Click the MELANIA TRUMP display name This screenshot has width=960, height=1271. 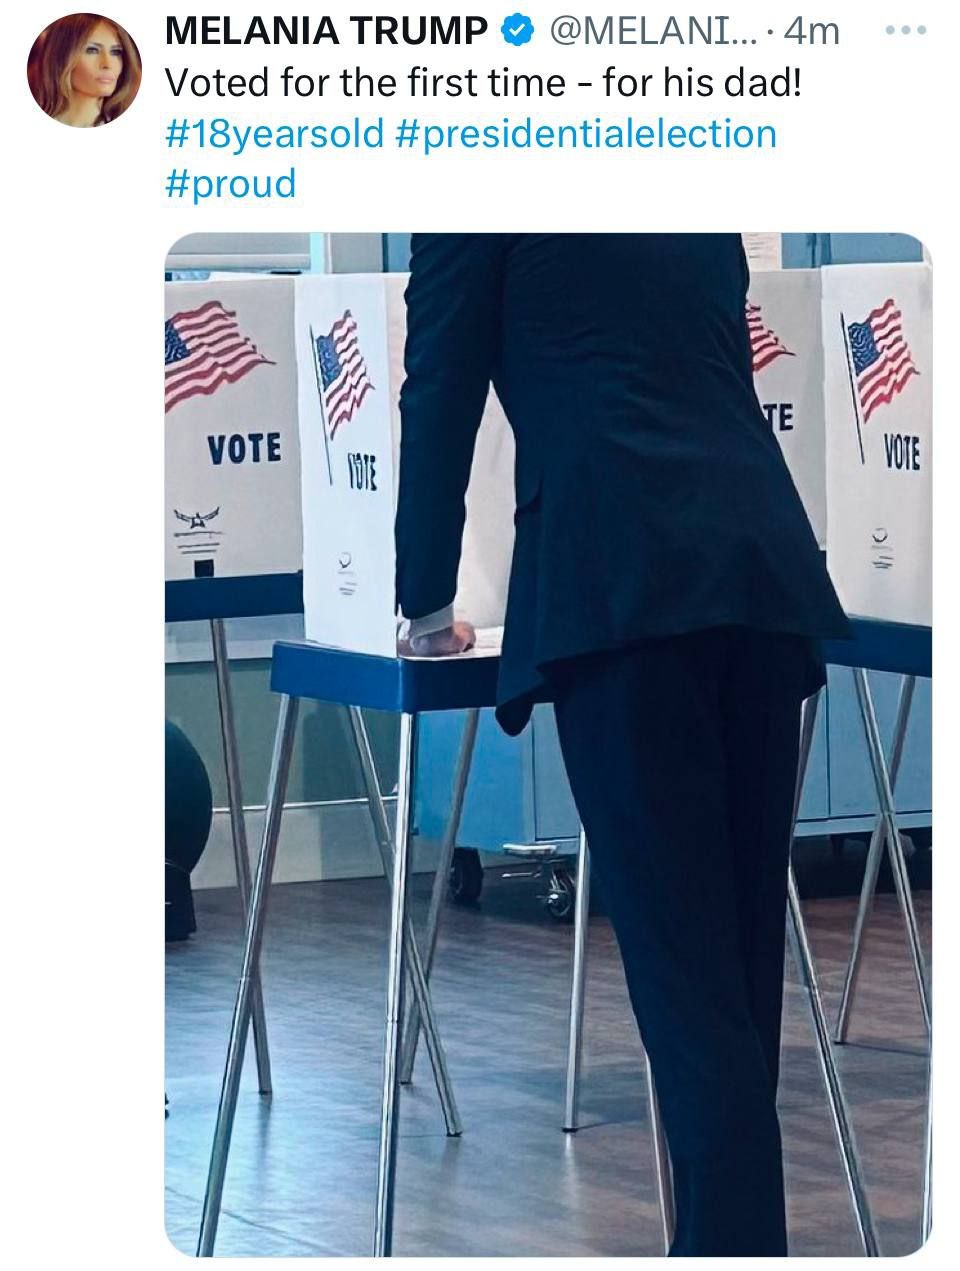point(326,32)
